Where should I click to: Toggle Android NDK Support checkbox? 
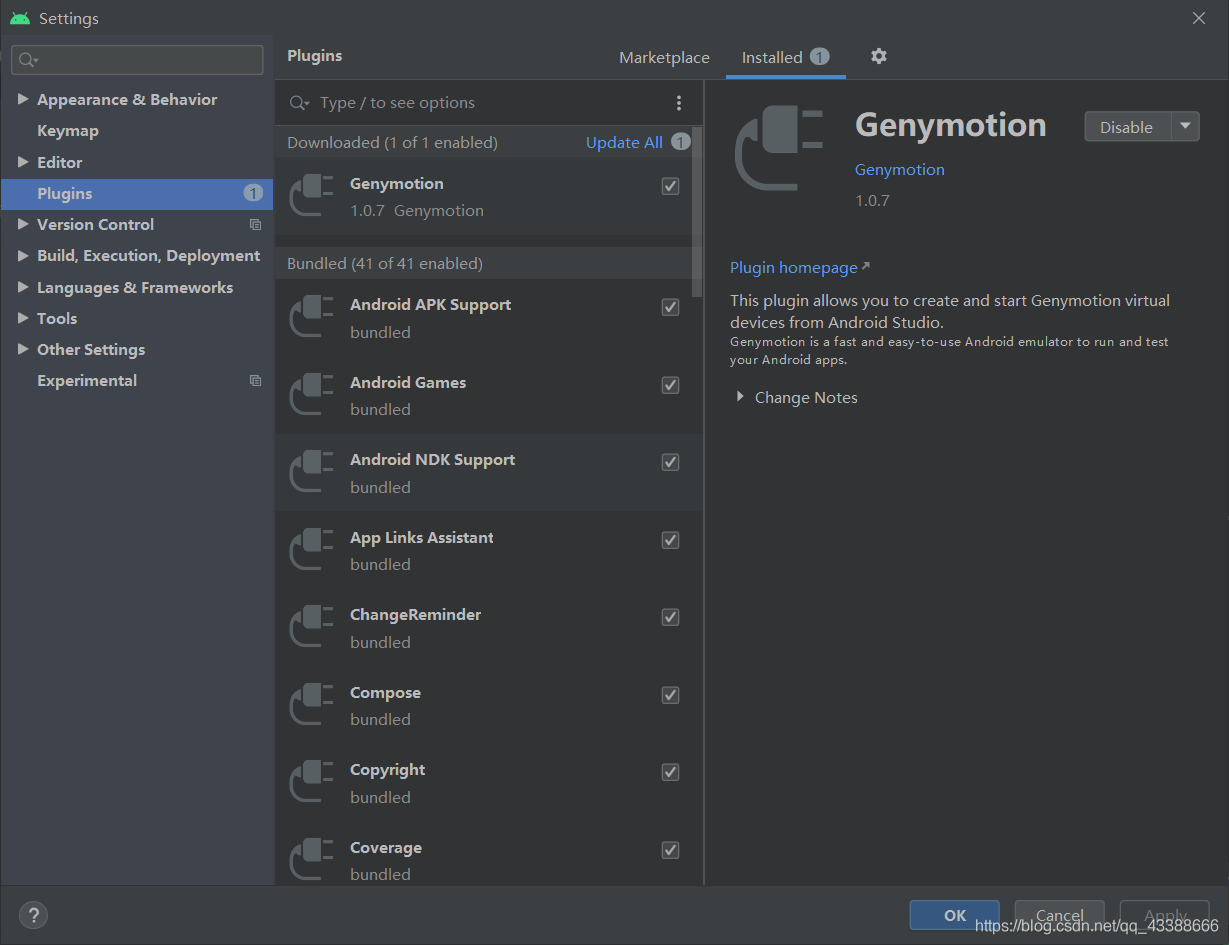click(671, 462)
